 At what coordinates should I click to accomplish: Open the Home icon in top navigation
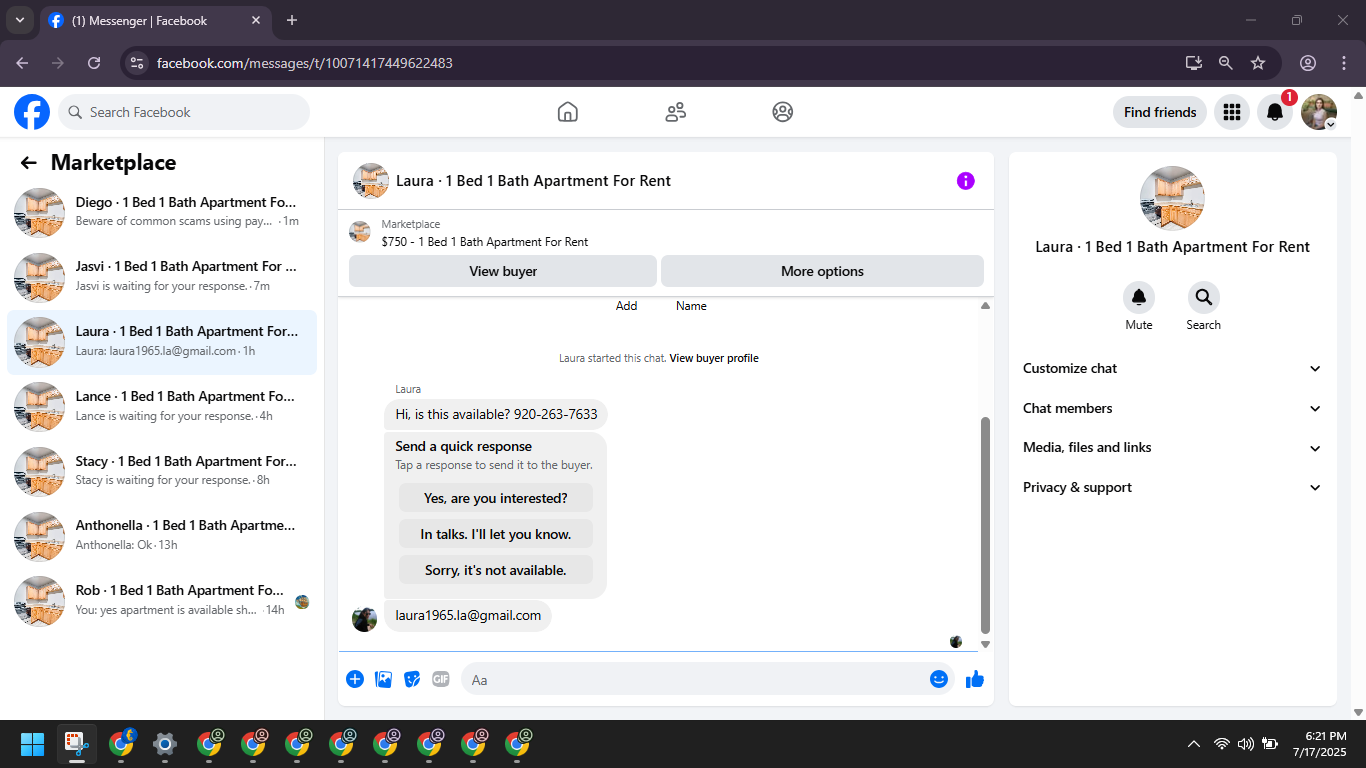pyautogui.click(x=568, y=112)
